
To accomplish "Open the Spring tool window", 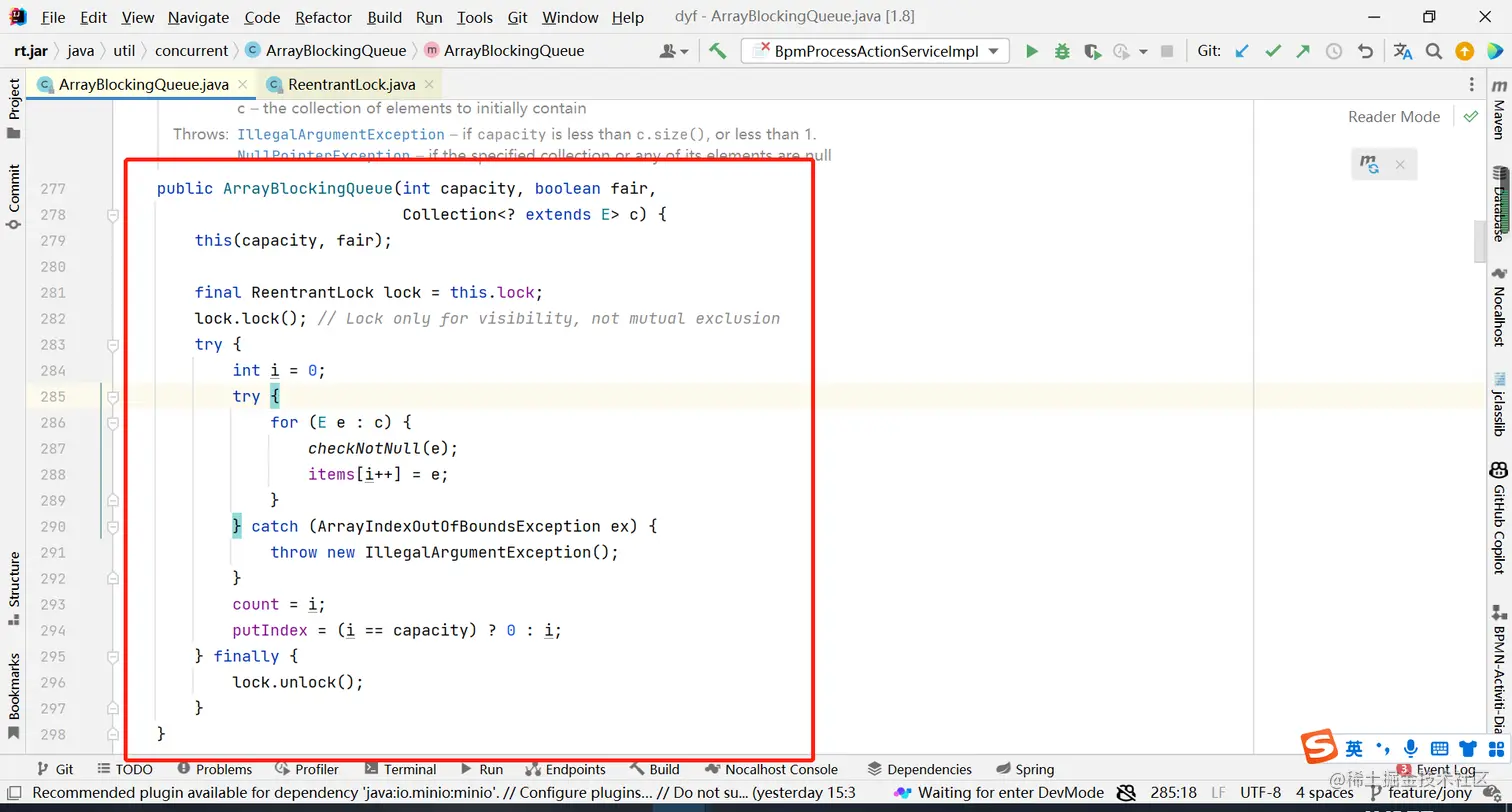I will click(x=1025, y=769).
